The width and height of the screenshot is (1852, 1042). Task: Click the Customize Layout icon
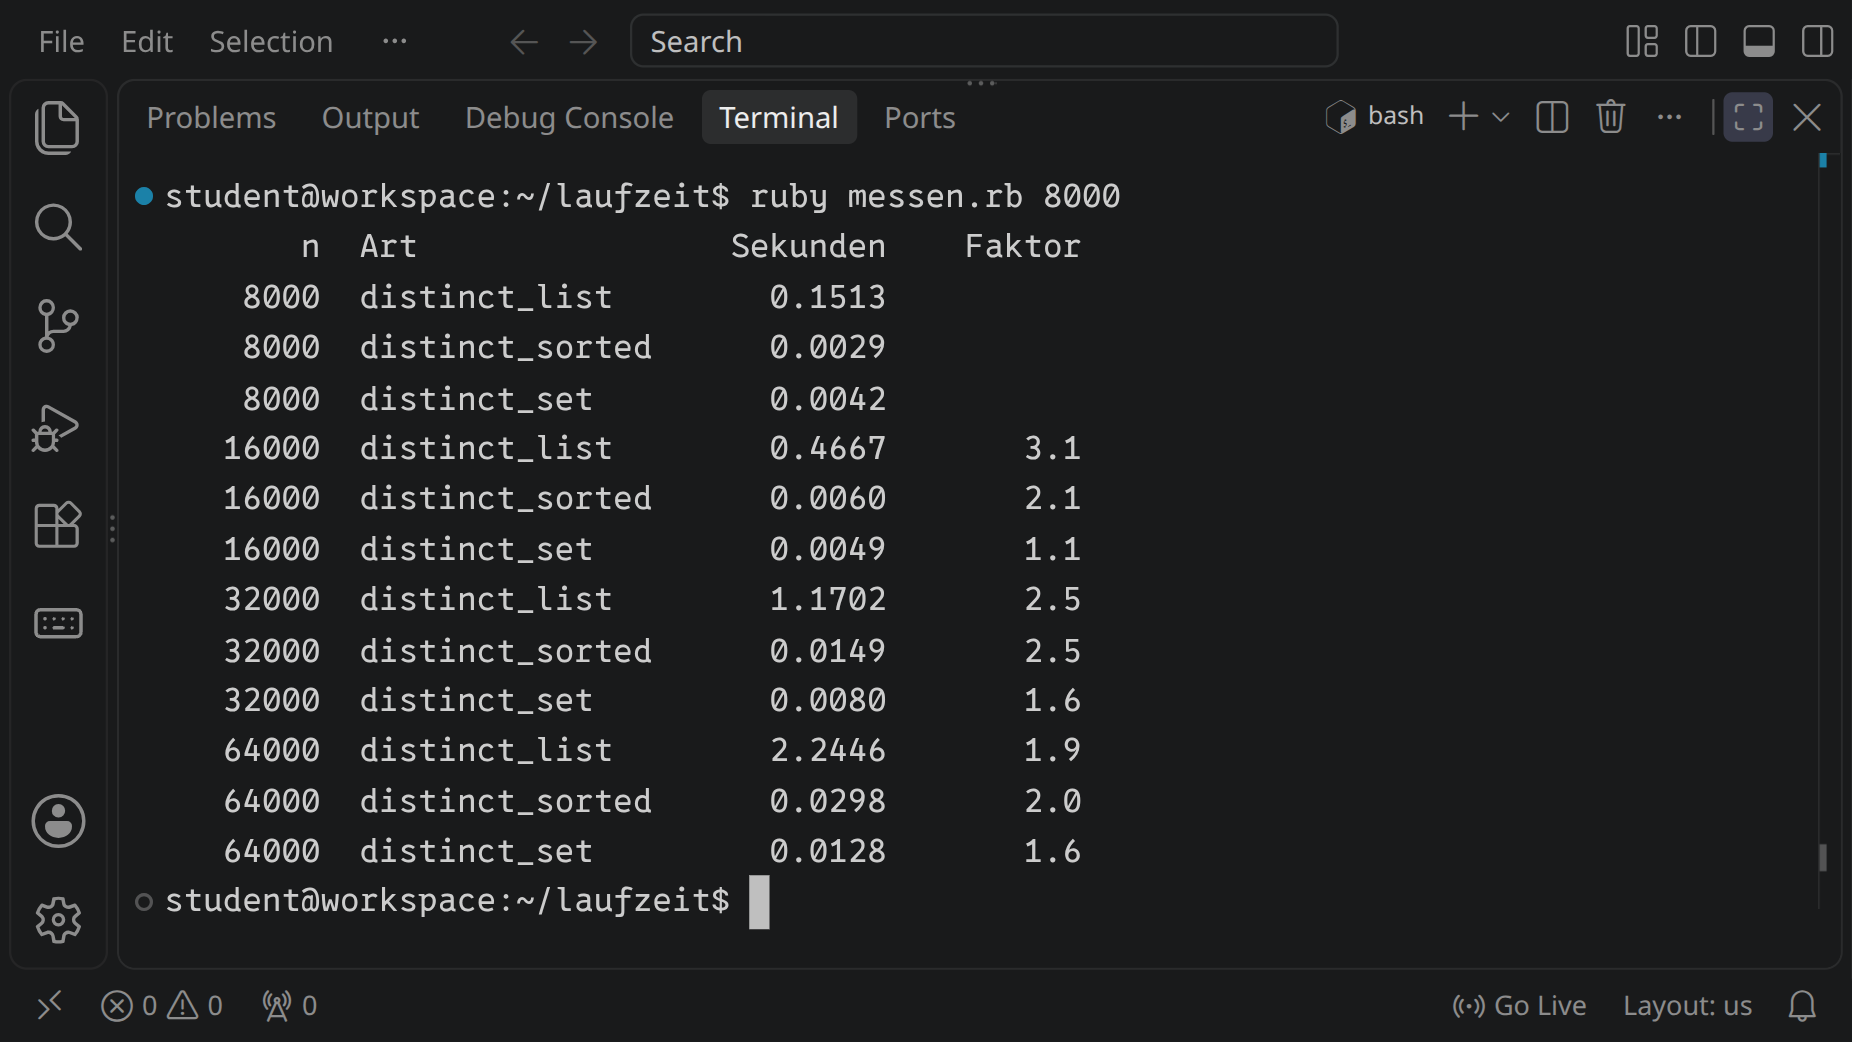(x=1642, y=42)
